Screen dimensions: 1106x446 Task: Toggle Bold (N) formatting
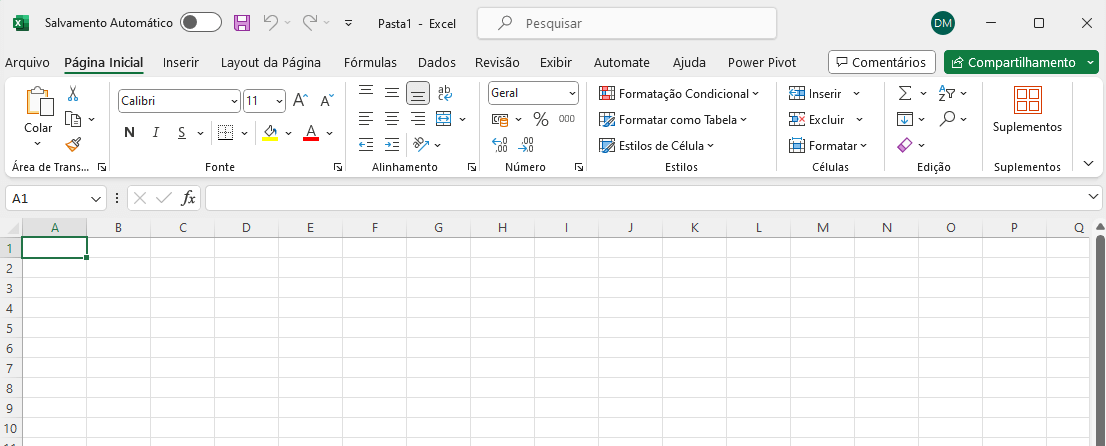129,132
